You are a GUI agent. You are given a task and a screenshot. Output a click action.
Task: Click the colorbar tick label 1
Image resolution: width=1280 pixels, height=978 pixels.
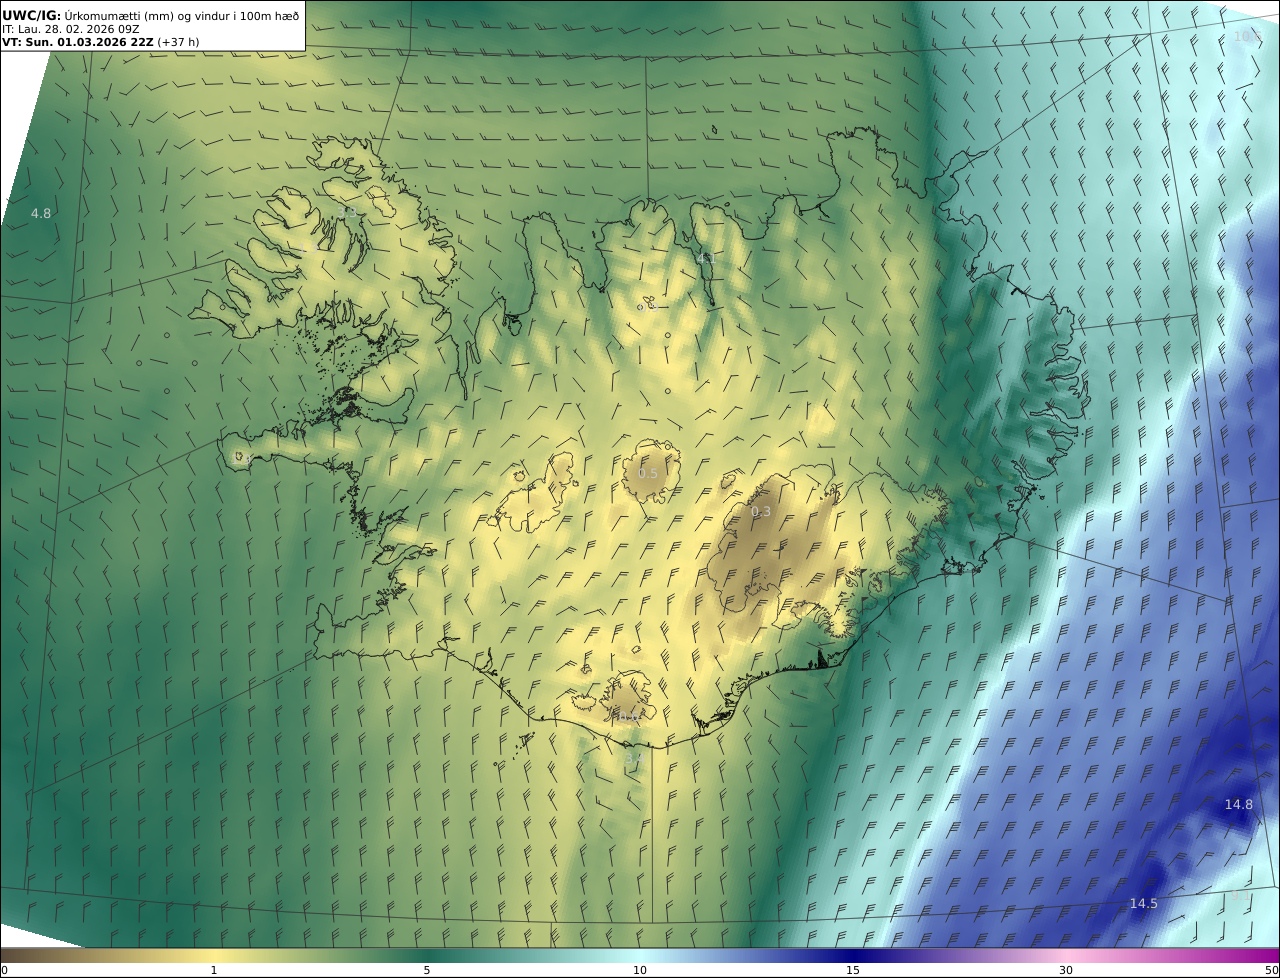click(214, 970)
